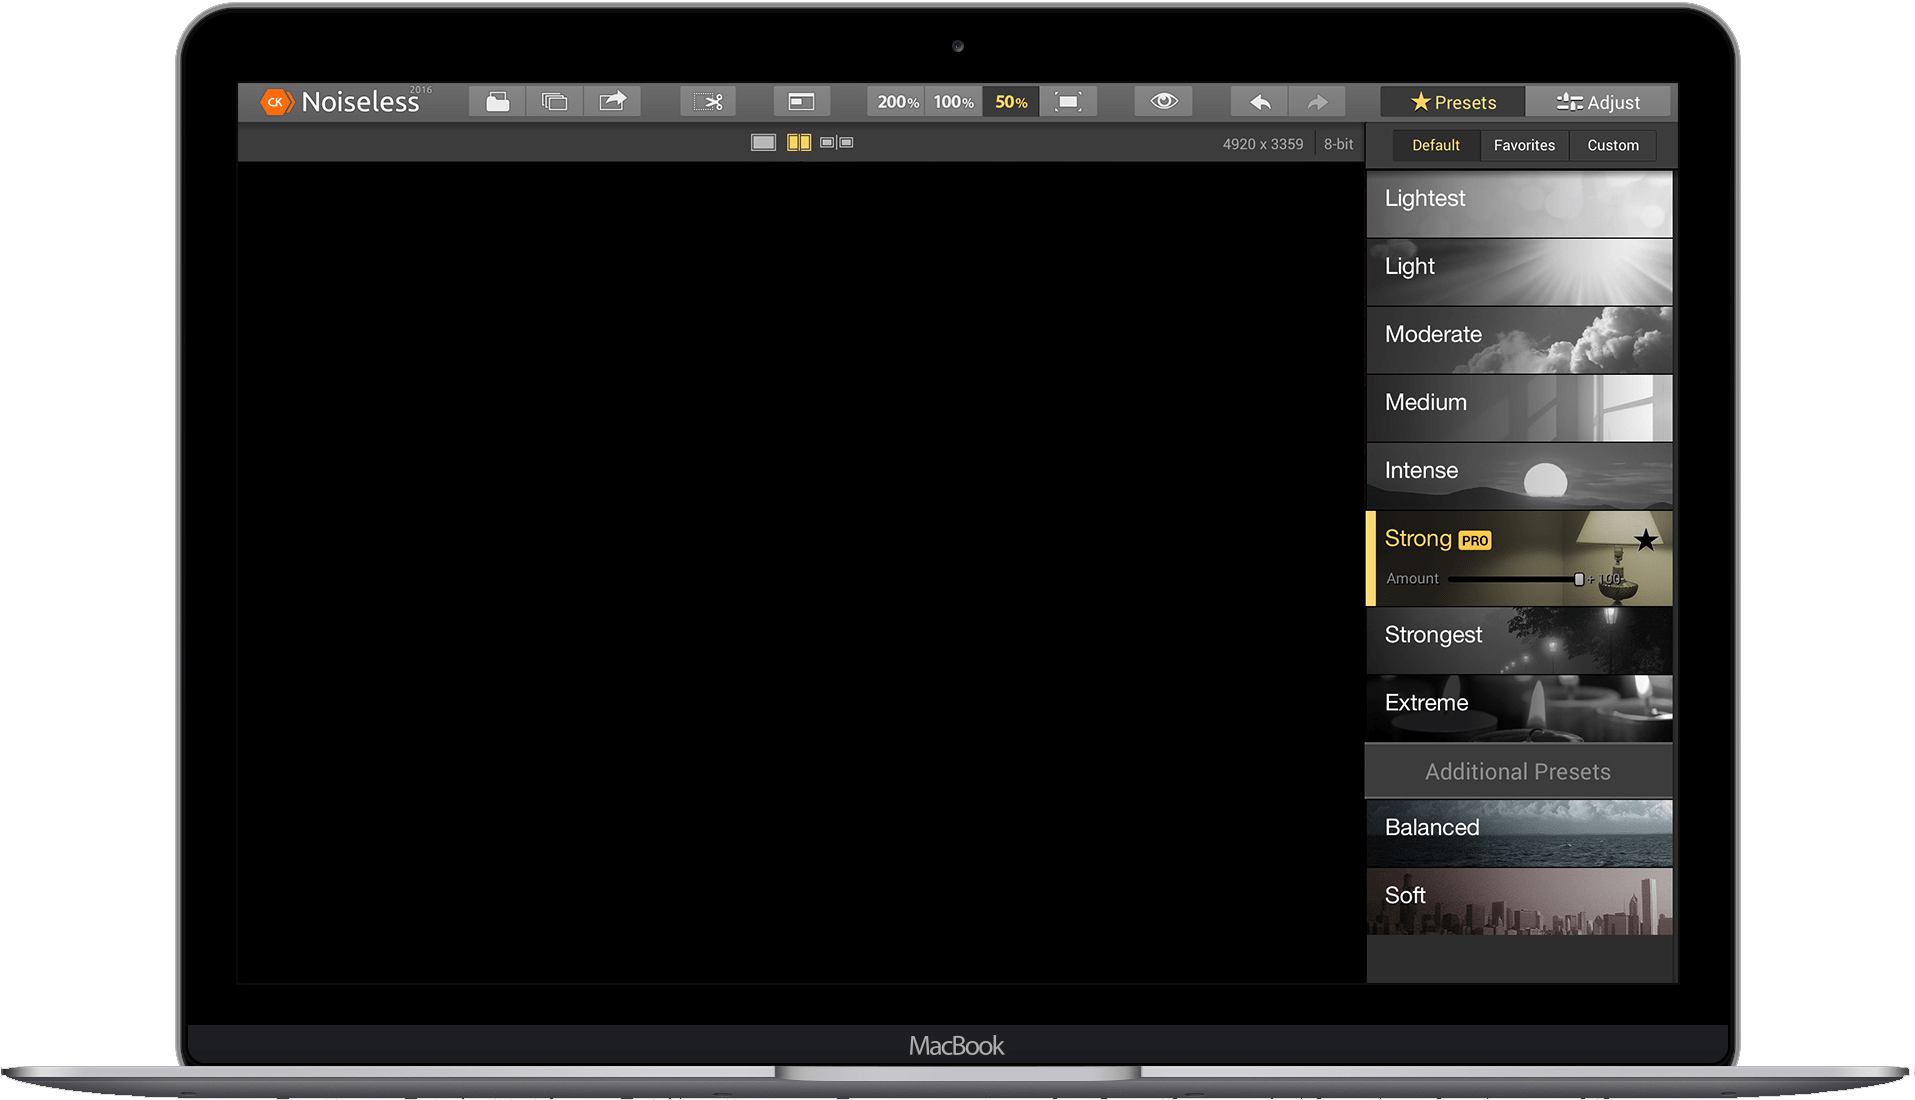Screen dimensions: 1915x1100
Task: Open the Custom presets tab
Action: [x=1613, y=145]
